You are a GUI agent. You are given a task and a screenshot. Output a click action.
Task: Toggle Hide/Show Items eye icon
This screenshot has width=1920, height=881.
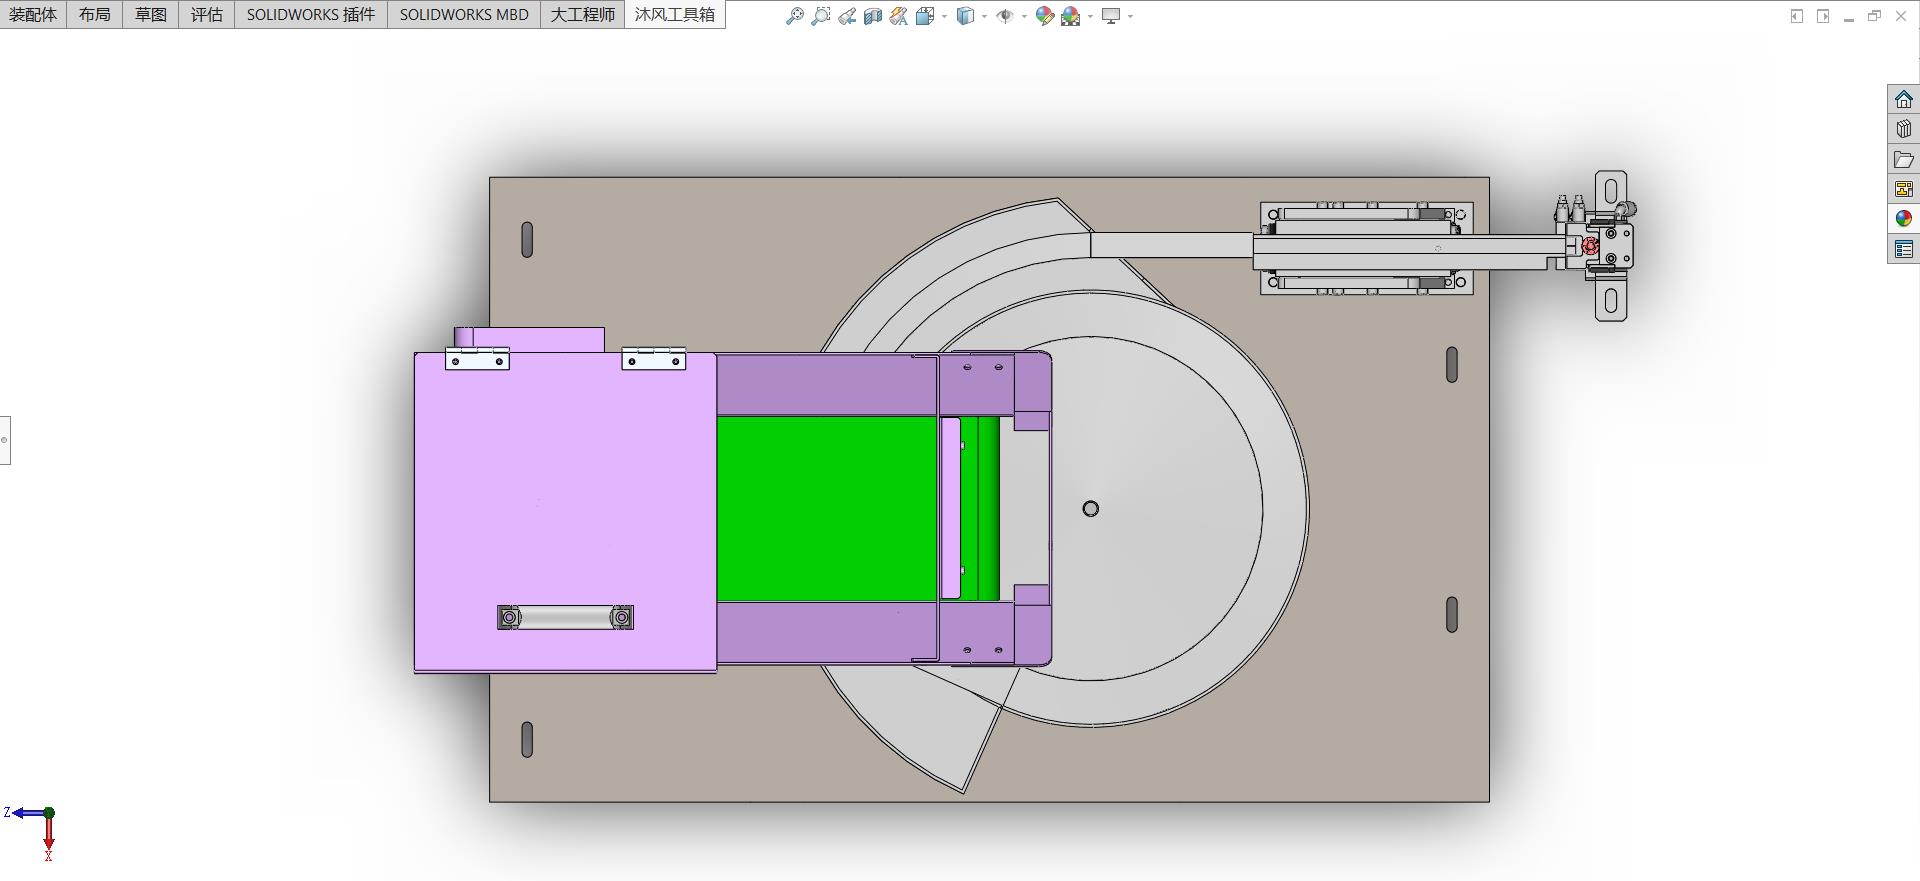tap(1005, 16)
